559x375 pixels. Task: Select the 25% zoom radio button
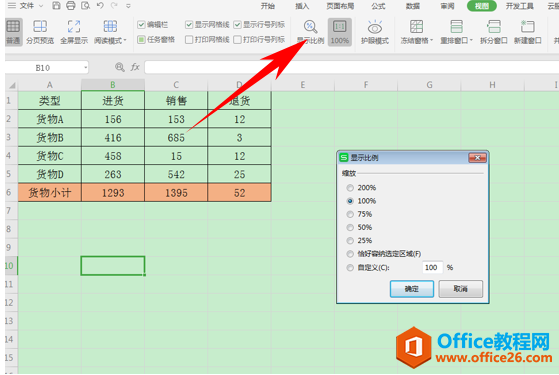coord(350,241)
